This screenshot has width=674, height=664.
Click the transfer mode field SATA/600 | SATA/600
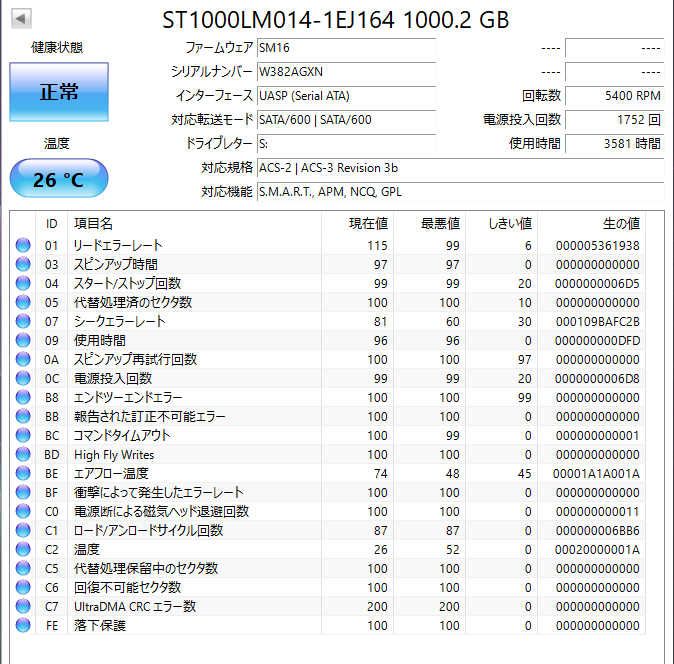tap(346, 120)
